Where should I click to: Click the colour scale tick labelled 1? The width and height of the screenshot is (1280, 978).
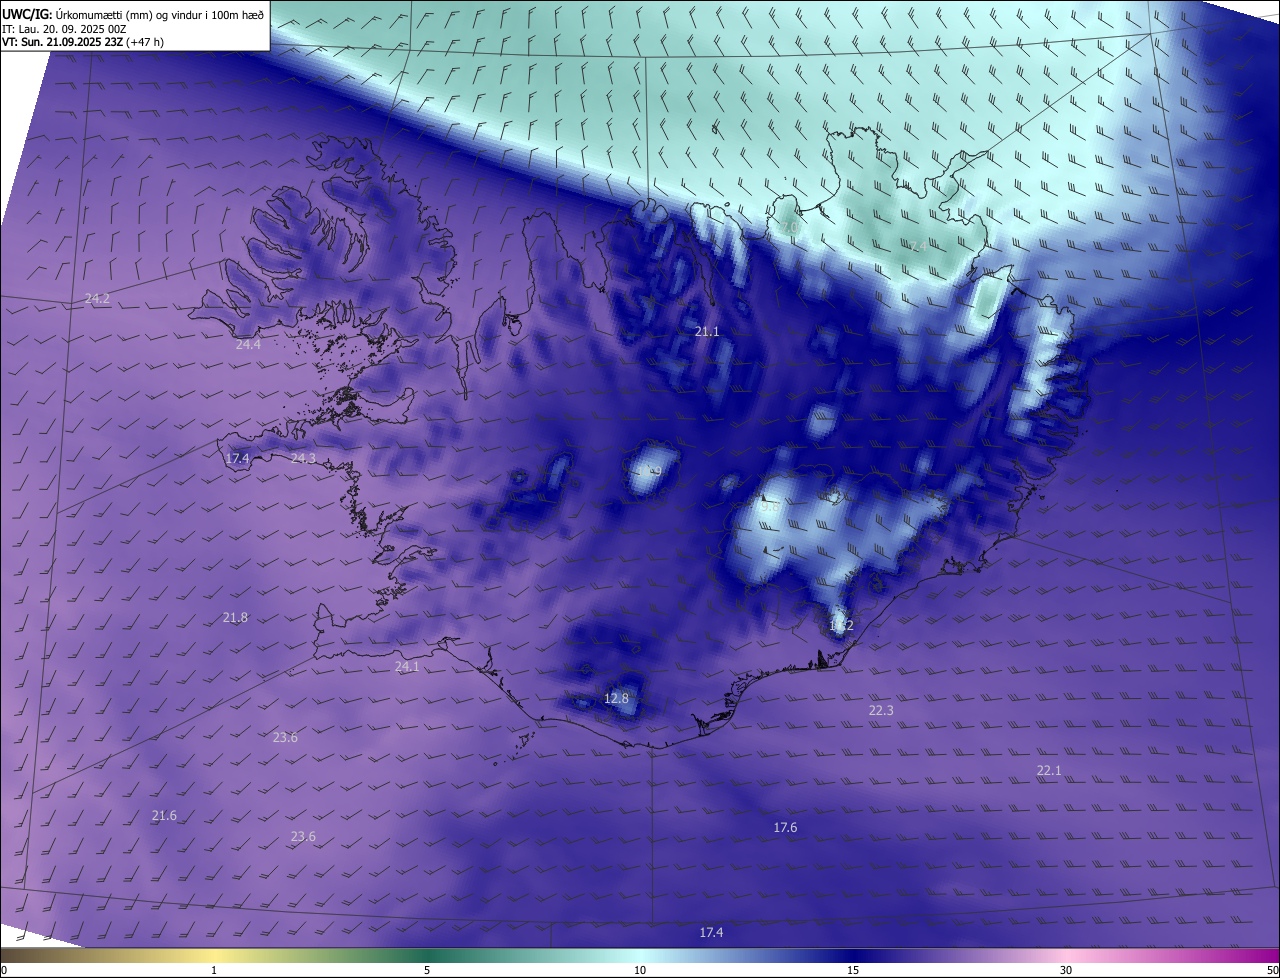tap(214, 970)
